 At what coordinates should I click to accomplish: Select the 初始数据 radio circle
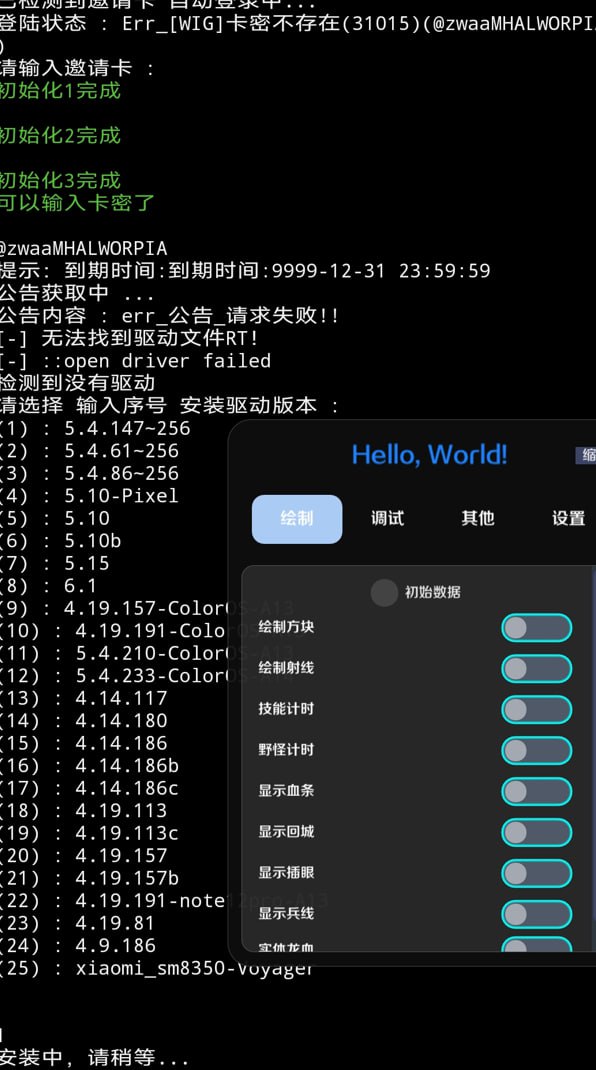pos(384,592)
